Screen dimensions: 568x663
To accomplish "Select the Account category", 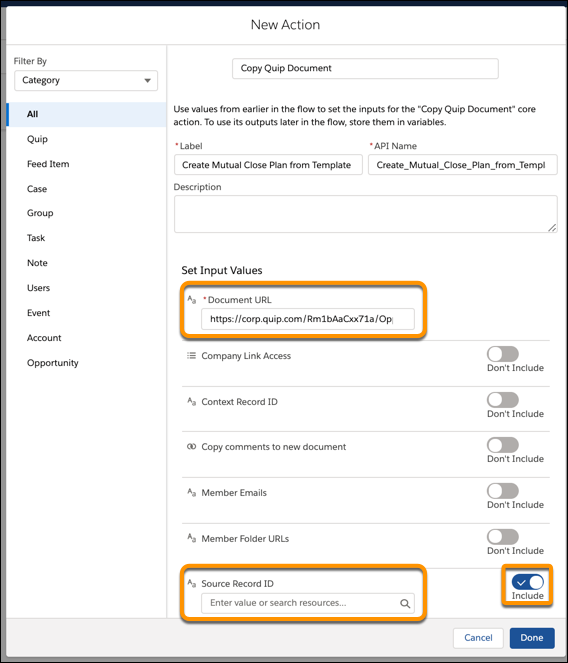I will (44, 338).
